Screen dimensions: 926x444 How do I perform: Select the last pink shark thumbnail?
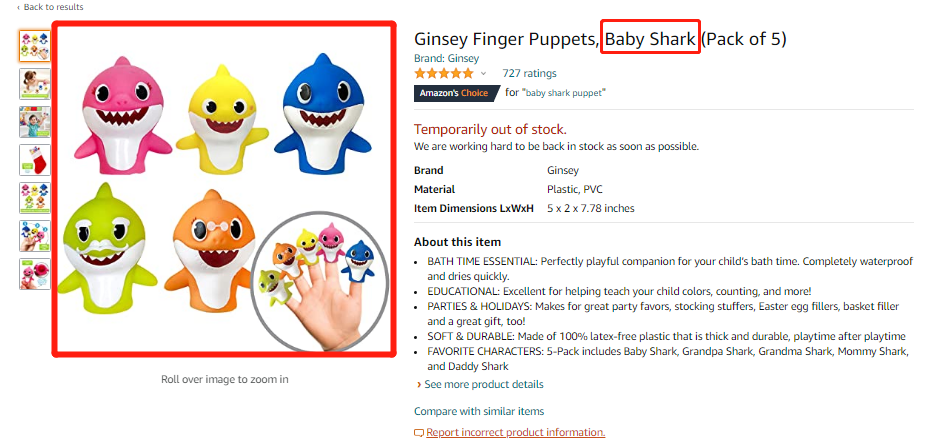pos(34,274)
